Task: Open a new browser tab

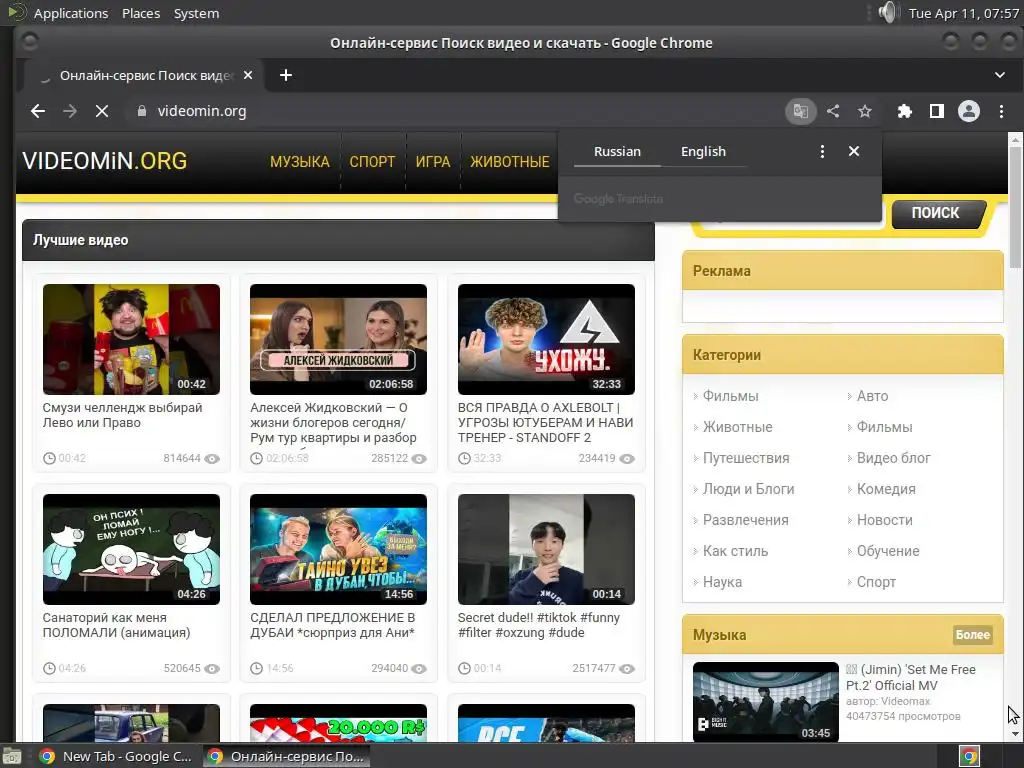Action: (x=285, y=75)
